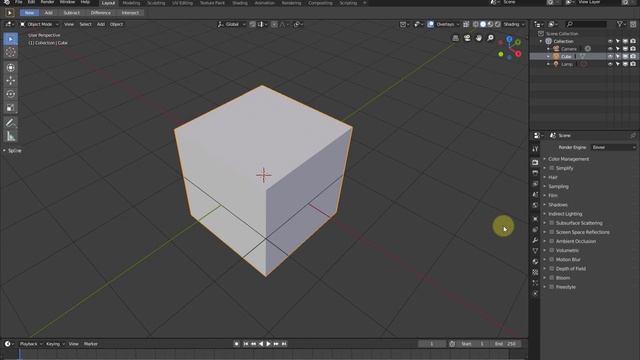The width and height of the screenshot is (640, 360).
Task: Enable the Motion Blur checkbox
Action: click(x=551, y=259)
